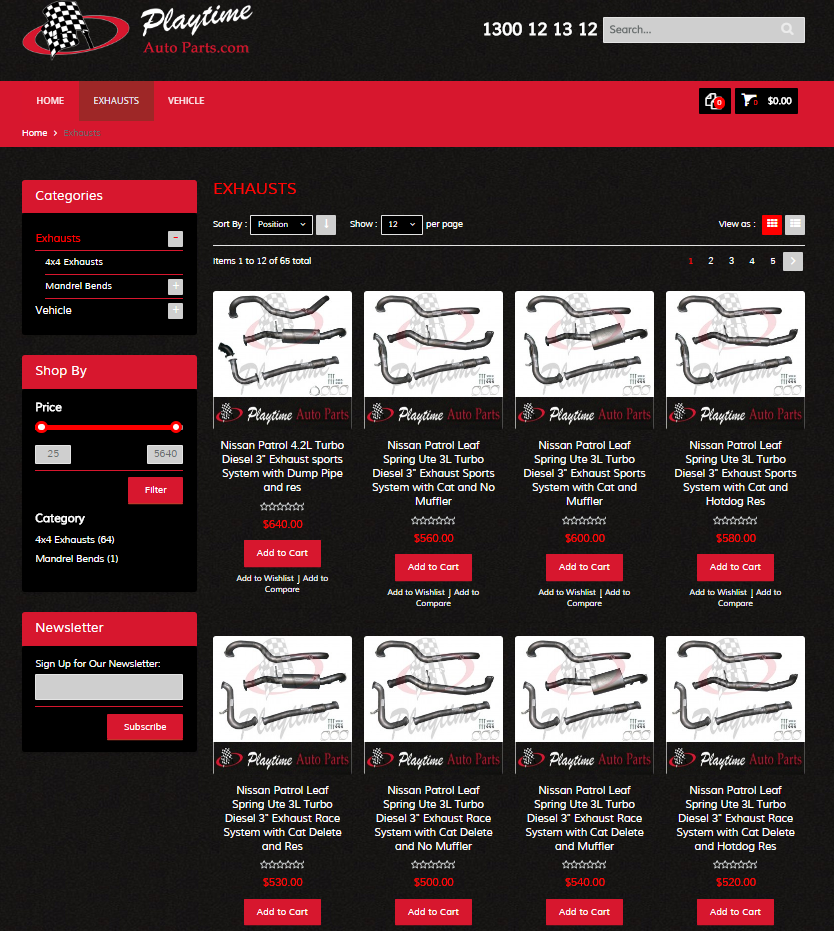Add the $560.00 exhaust to cart
Image resolution: width=834 pixels, height=931 pixels.
click(433, 568)
